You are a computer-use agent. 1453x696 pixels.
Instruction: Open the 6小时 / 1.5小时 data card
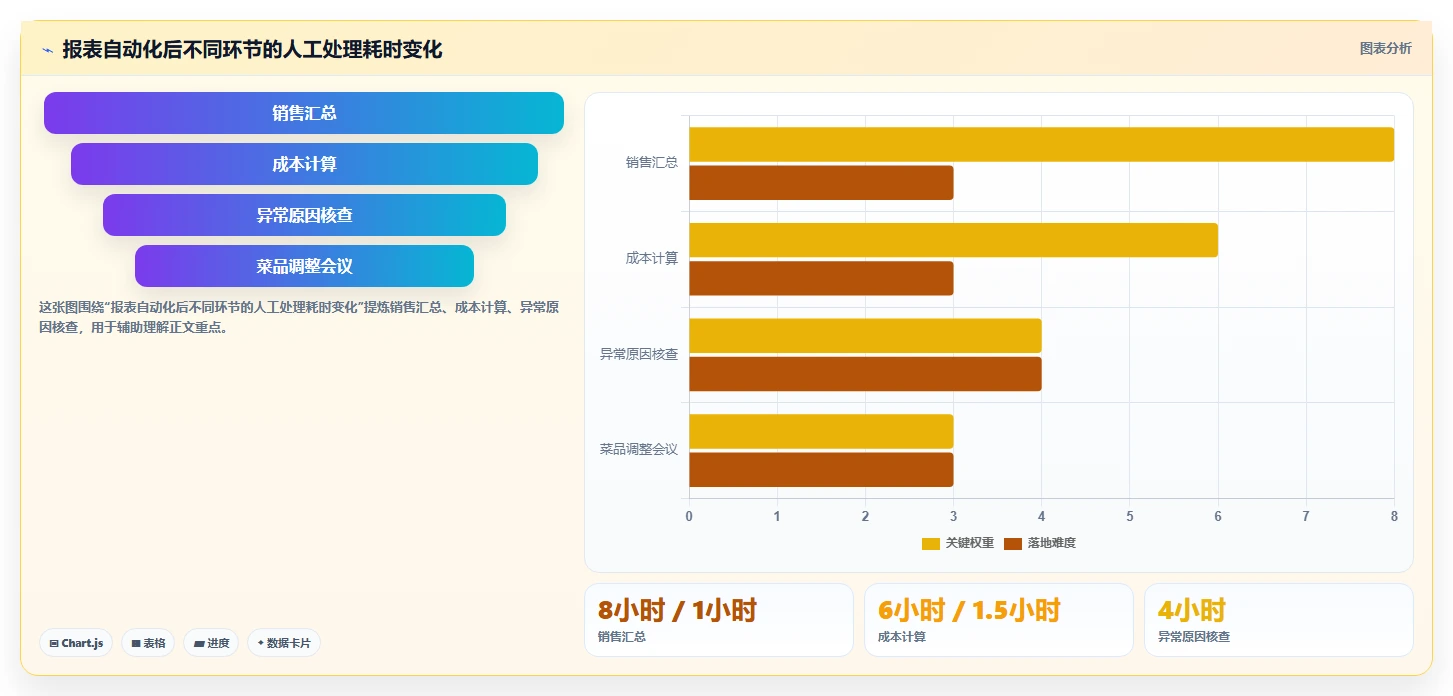pyautogui.click(x=999, y=620)
